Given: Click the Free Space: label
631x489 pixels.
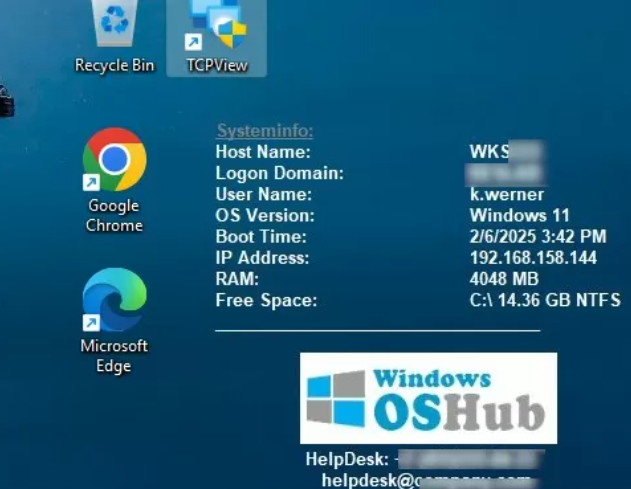Looking at the screenshot, I should [x=266, y=300].
